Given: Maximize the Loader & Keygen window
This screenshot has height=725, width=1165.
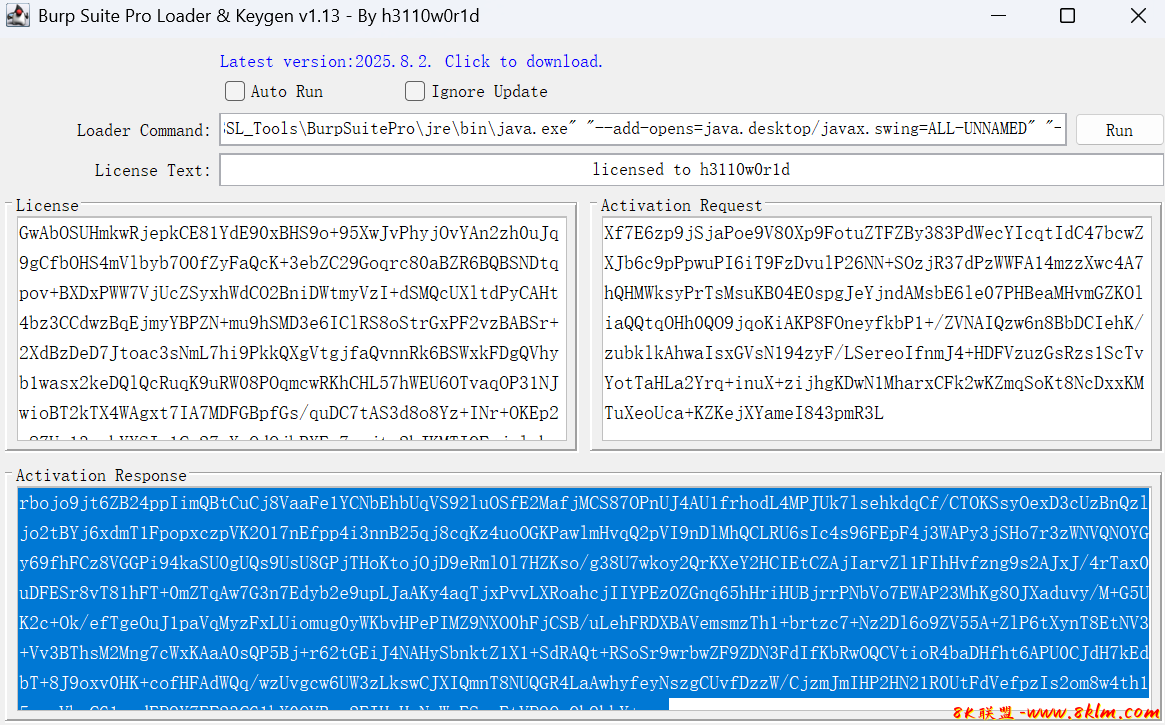Looking at the screenshot, I should coord(1067,16).
